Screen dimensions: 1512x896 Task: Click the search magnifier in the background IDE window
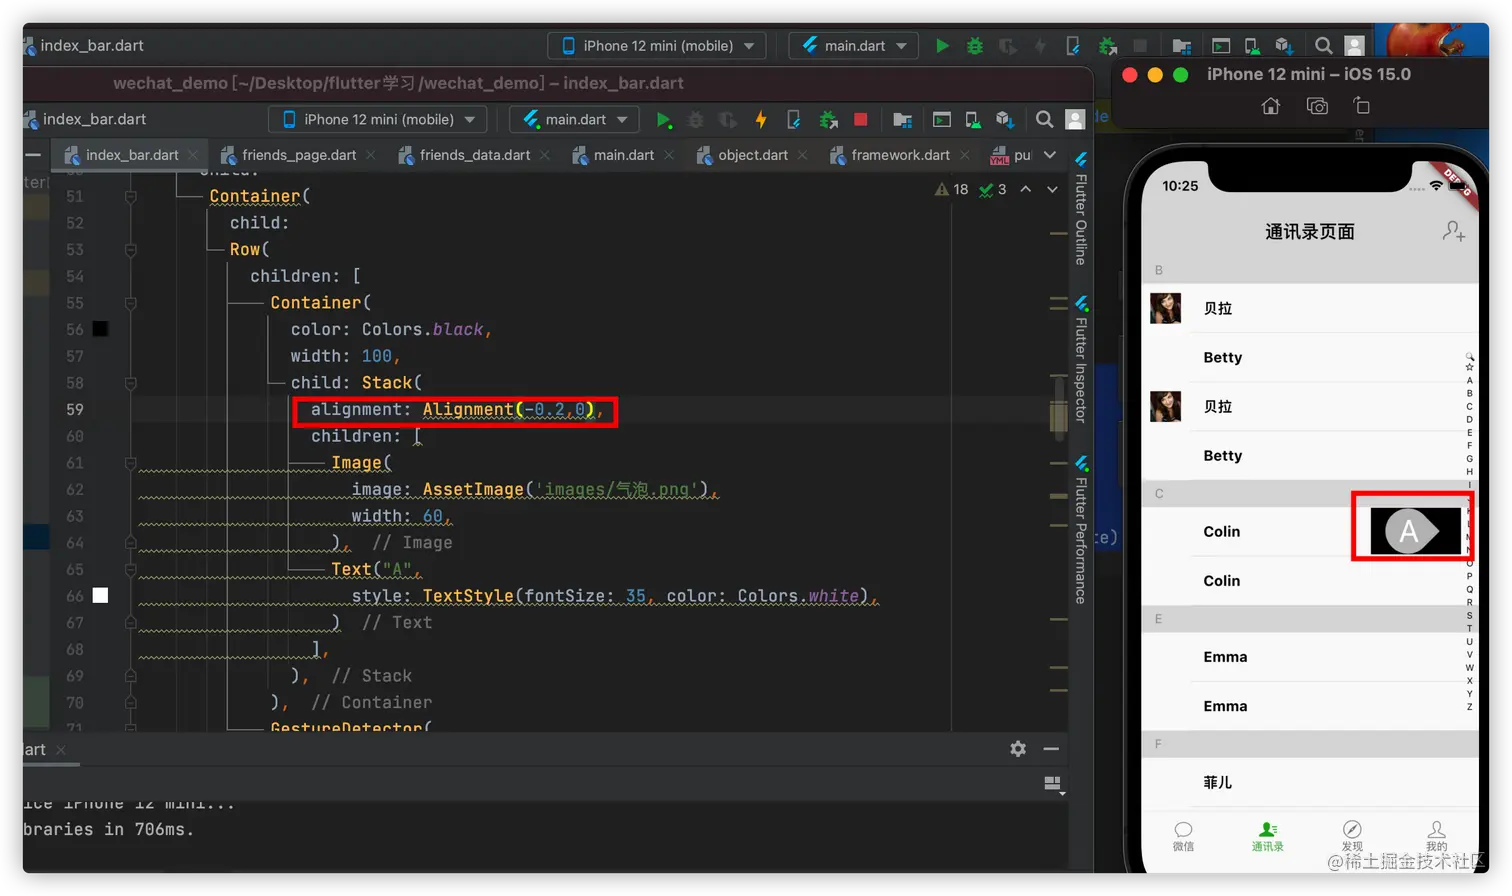[x=1323, y=46]
